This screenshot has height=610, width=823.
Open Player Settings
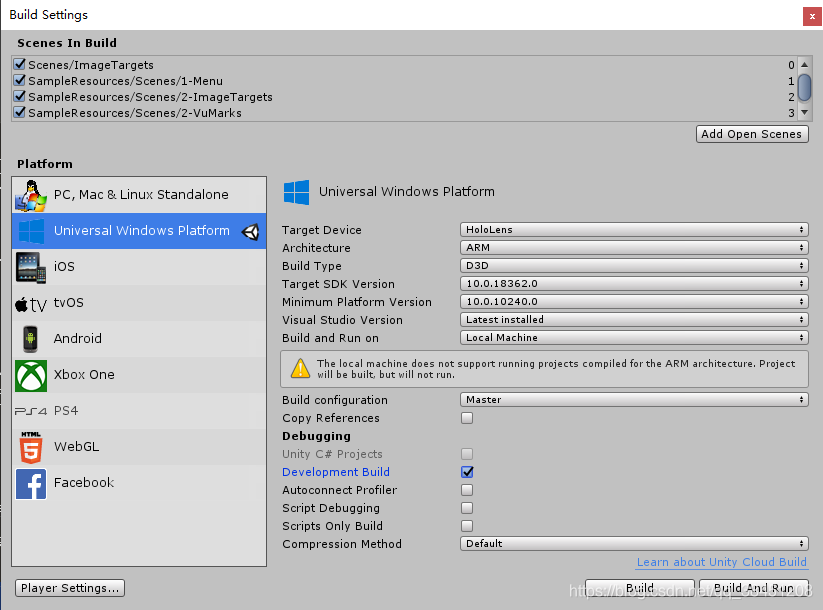[70, 588]
